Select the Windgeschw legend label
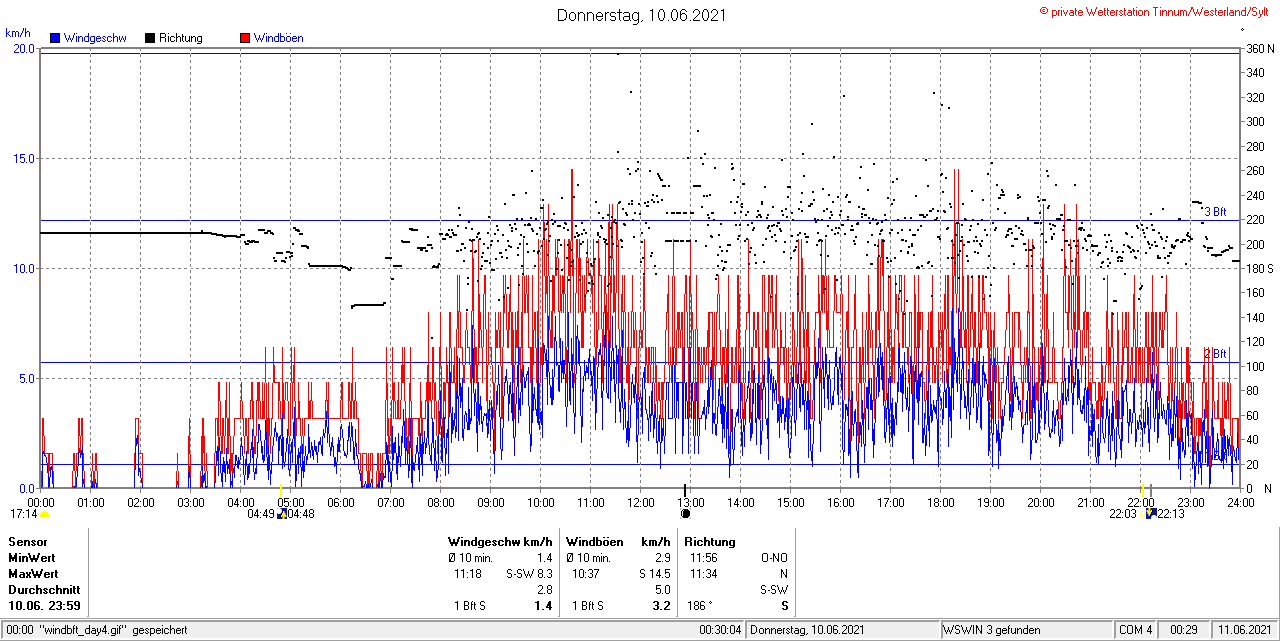The height and width of the screenshot is (641, 1280). click(x=95, y=38)
